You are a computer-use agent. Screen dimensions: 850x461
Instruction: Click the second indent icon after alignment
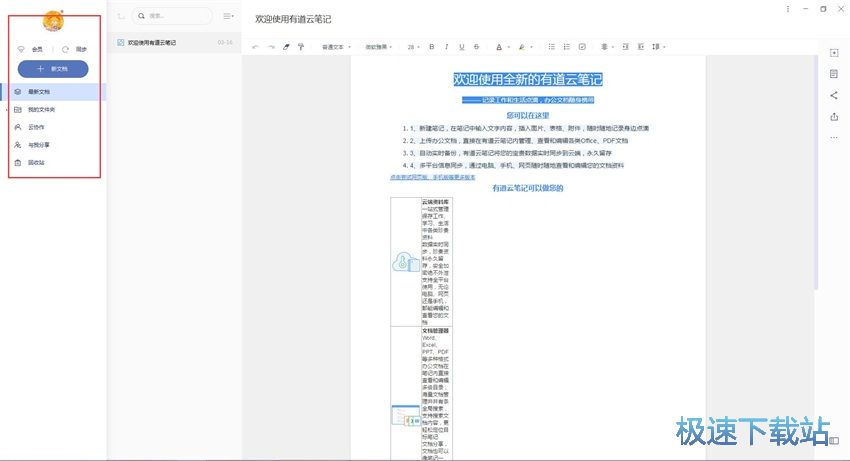click(x=641, y=47)
